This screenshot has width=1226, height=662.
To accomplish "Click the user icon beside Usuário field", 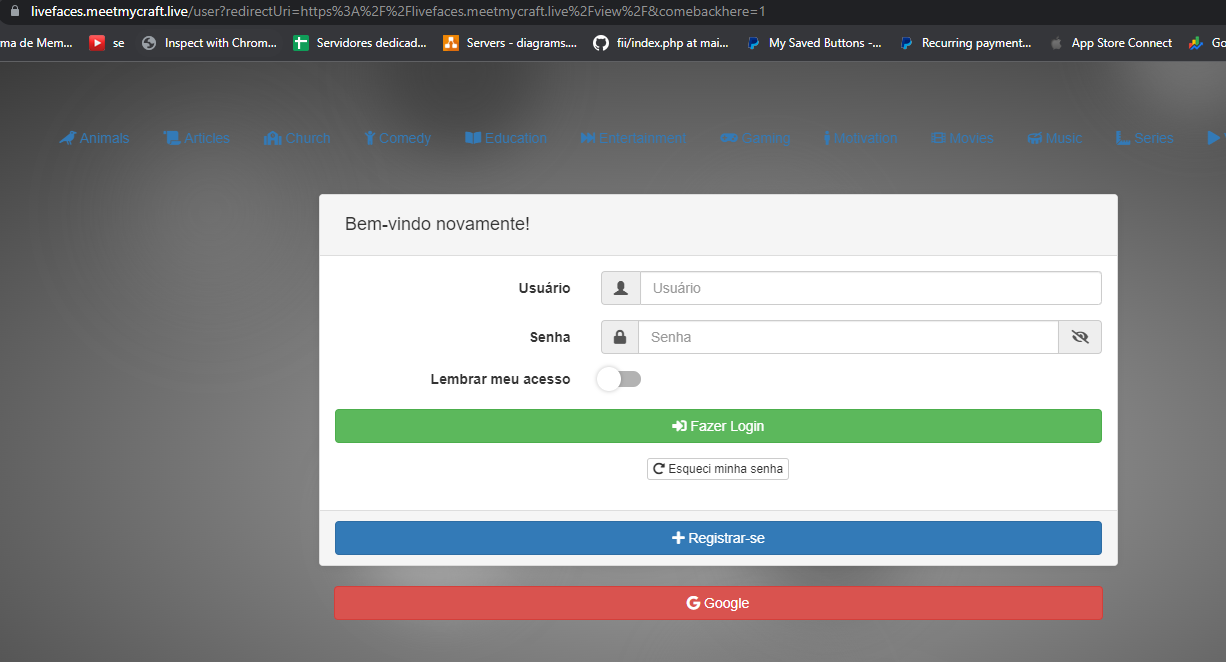I will point(621,288).
